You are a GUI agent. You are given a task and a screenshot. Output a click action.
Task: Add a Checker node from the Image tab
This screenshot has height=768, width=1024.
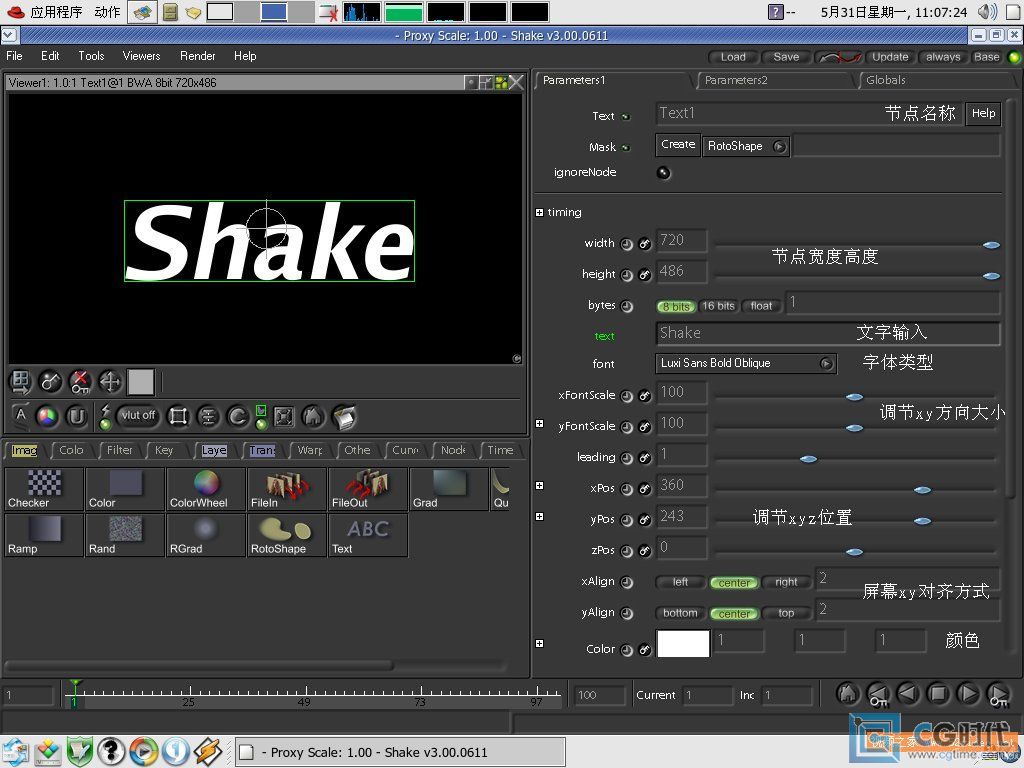(44, 488)
